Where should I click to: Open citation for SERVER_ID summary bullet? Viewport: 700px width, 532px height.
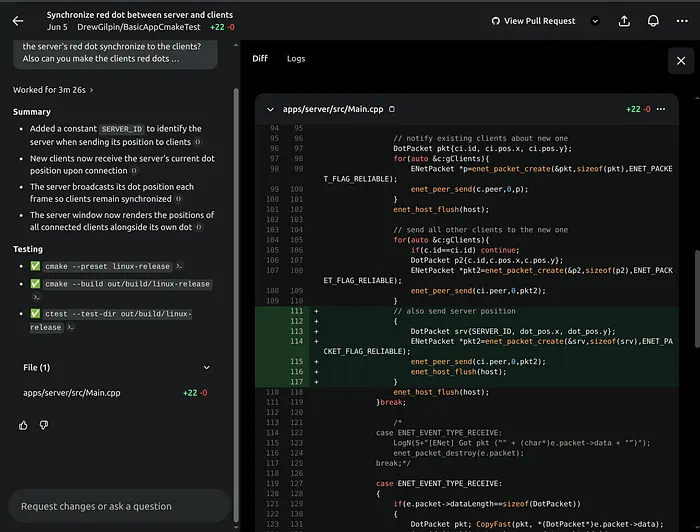[x=198, y=142]
